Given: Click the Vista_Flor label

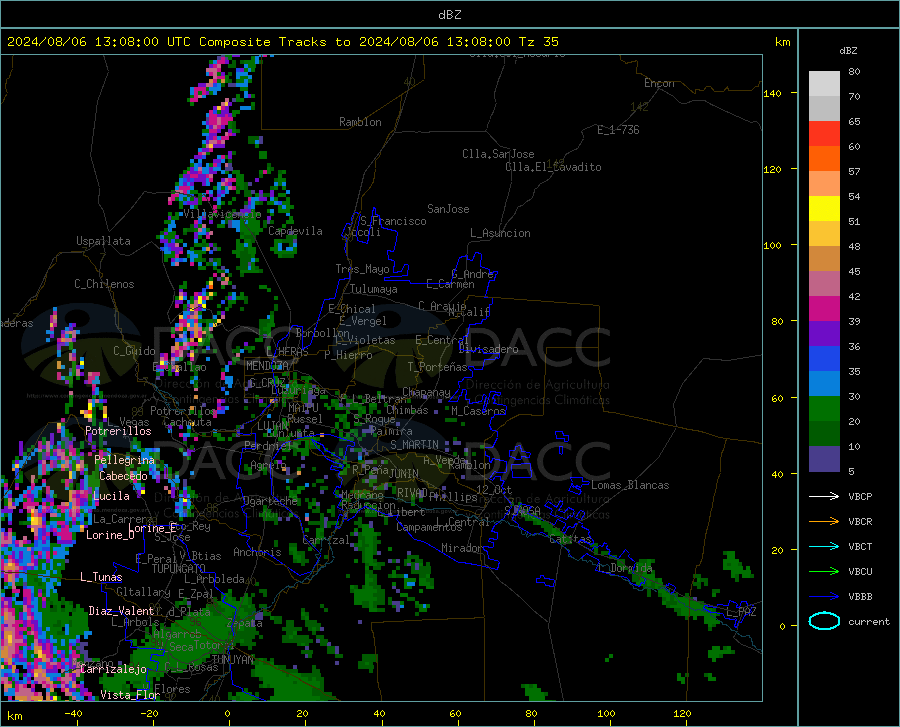Looking at the screenshot, I should point(130,695).
